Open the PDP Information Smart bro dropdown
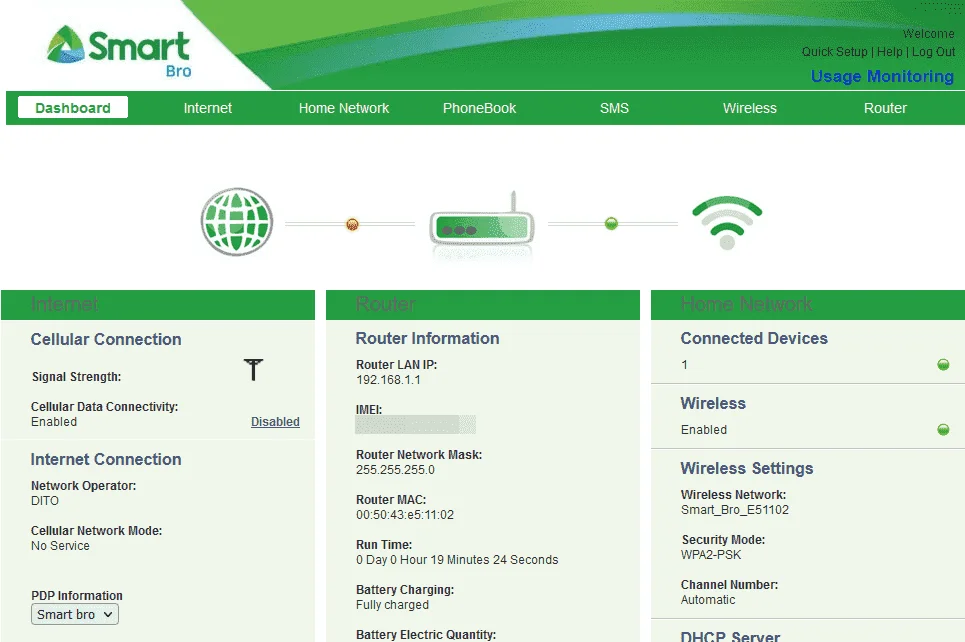965x642 pixels. pos(74,614)
